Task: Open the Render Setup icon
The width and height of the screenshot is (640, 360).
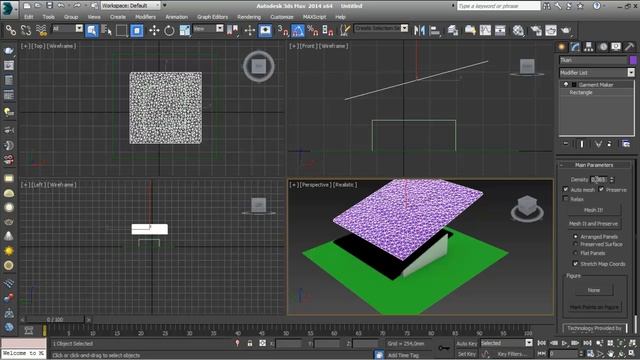Action: [536, 31]
